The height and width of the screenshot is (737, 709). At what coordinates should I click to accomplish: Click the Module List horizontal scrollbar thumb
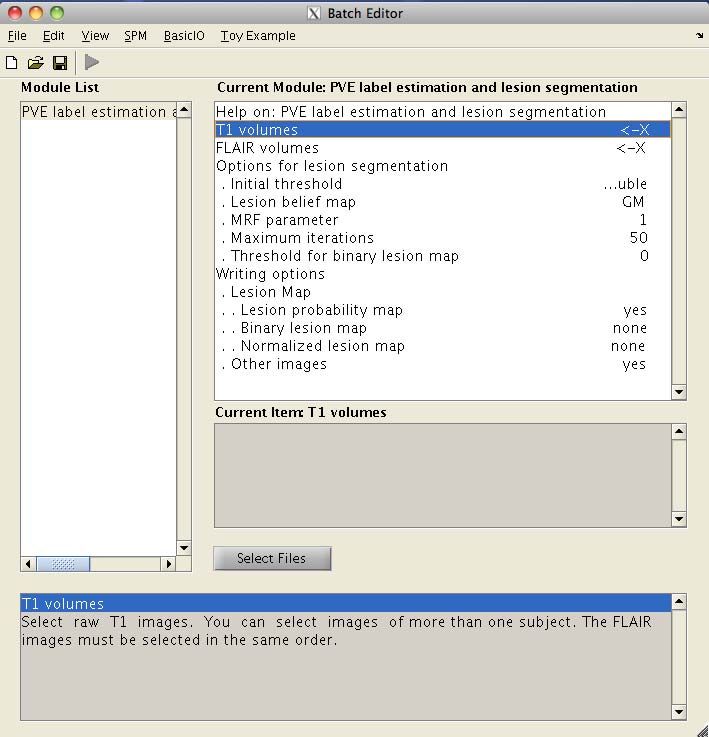click(63, 564)
